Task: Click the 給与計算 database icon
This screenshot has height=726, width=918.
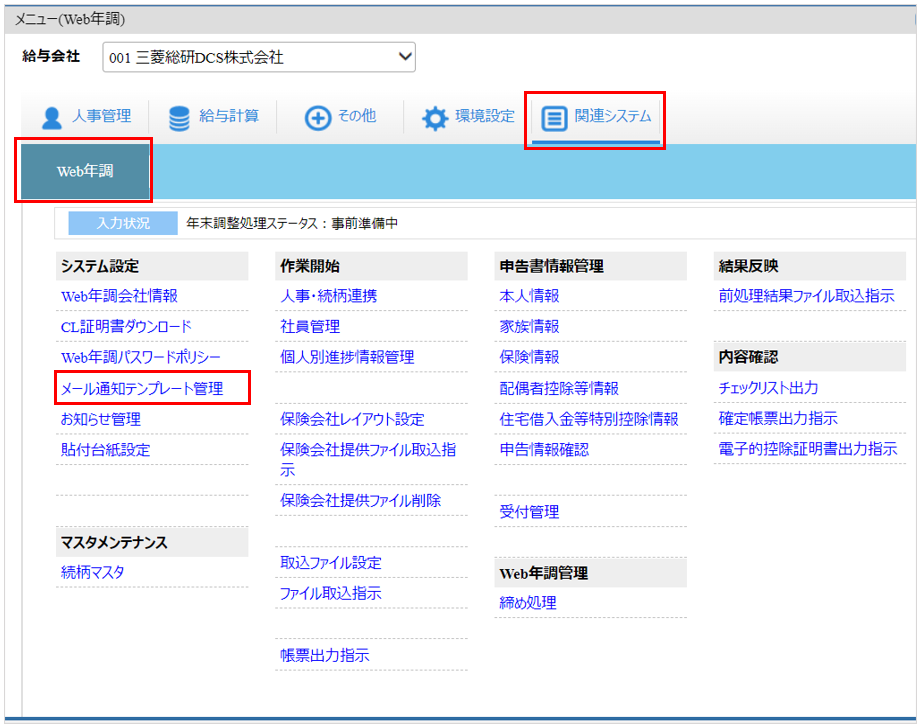Action: coord(179,118)
